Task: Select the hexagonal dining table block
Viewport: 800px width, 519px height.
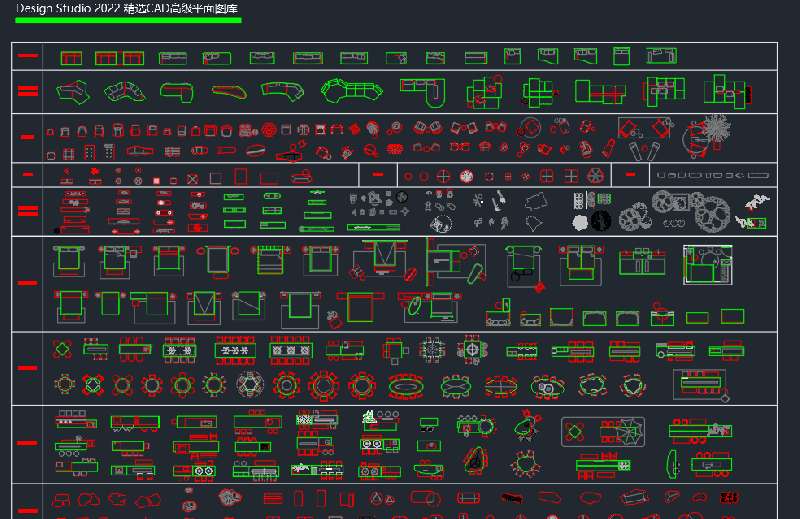Action: [247, 385]
